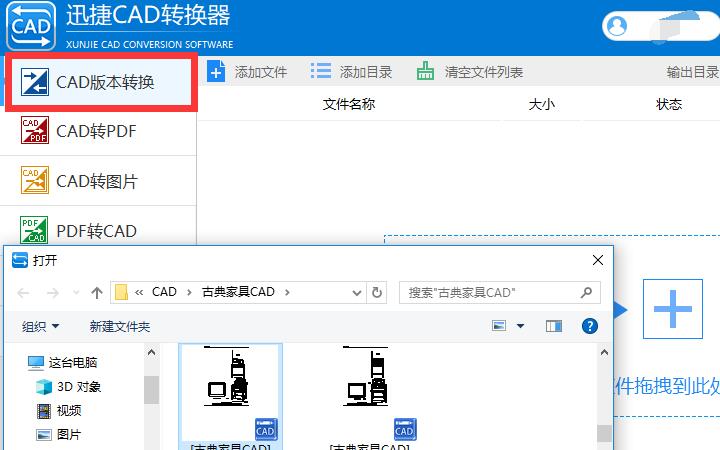Select 这台电脑 in navigation tree
The height and width of the screenshot is (450, 720).
62,362
